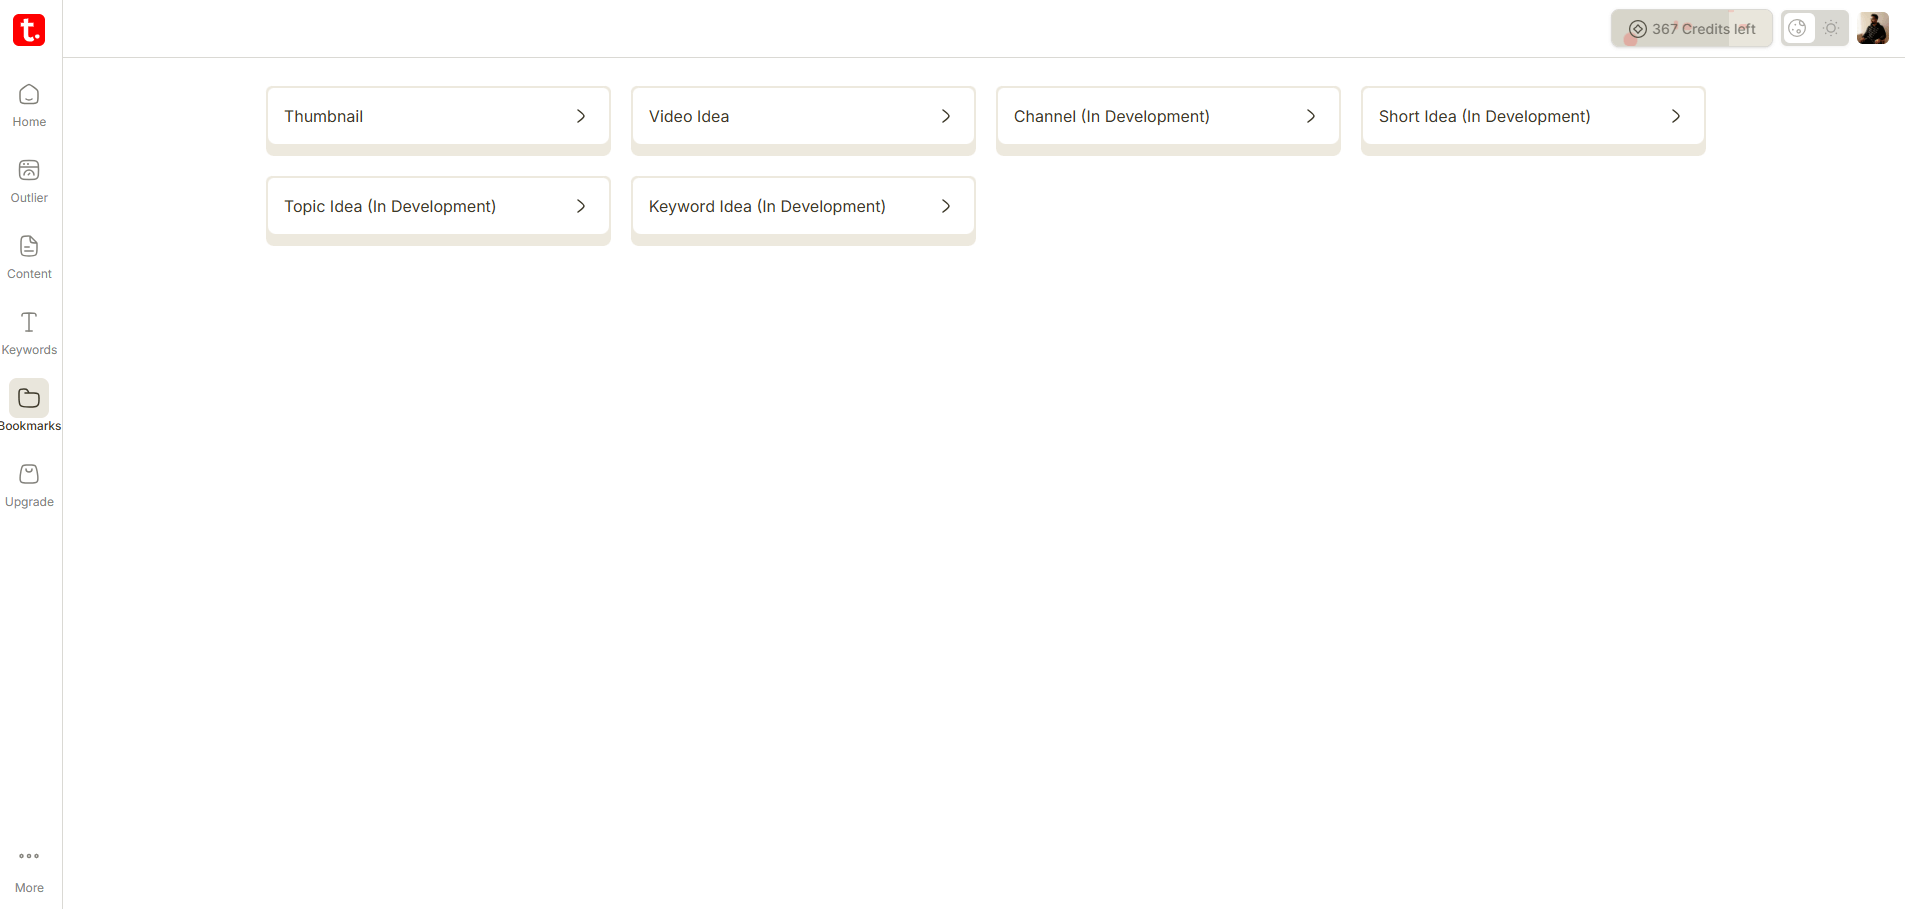Click the 367 Credits left button
Screen dimensions: 1905x909
[1691, 29]
